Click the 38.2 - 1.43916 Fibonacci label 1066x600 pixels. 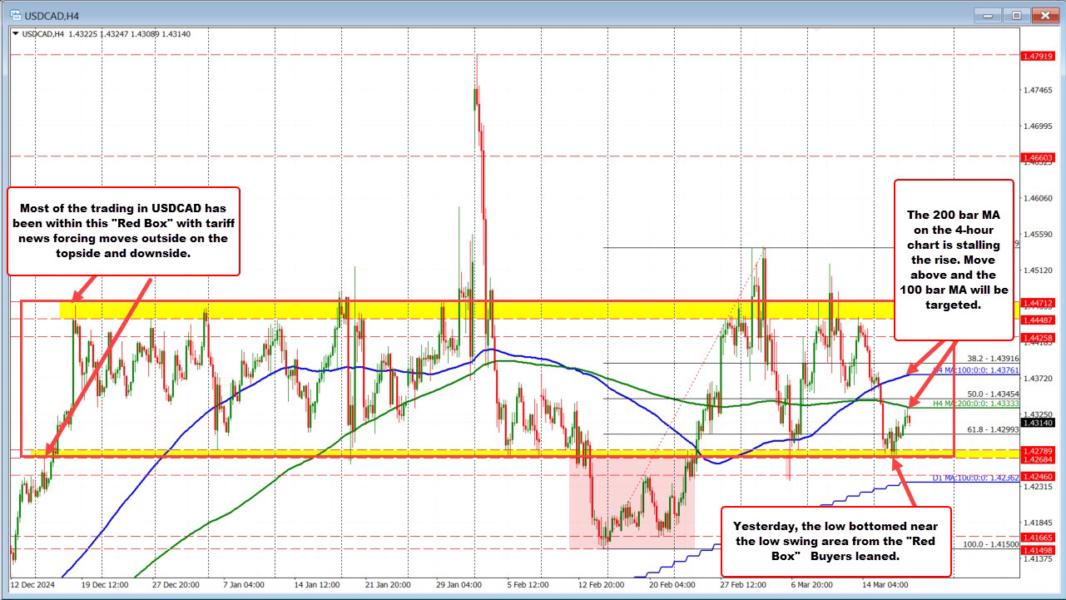(993, 358)
